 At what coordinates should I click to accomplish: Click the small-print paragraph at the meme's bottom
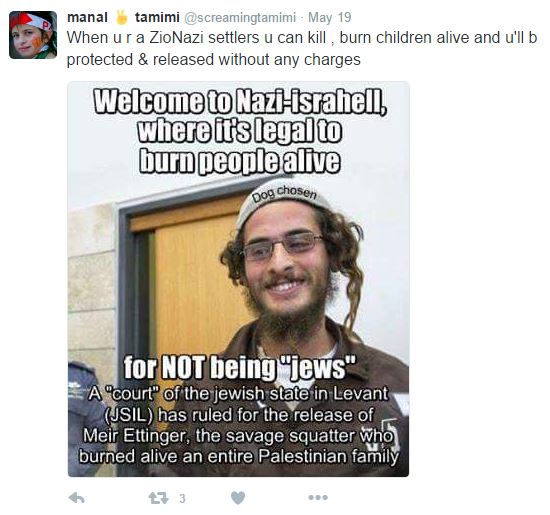[239, 425]
